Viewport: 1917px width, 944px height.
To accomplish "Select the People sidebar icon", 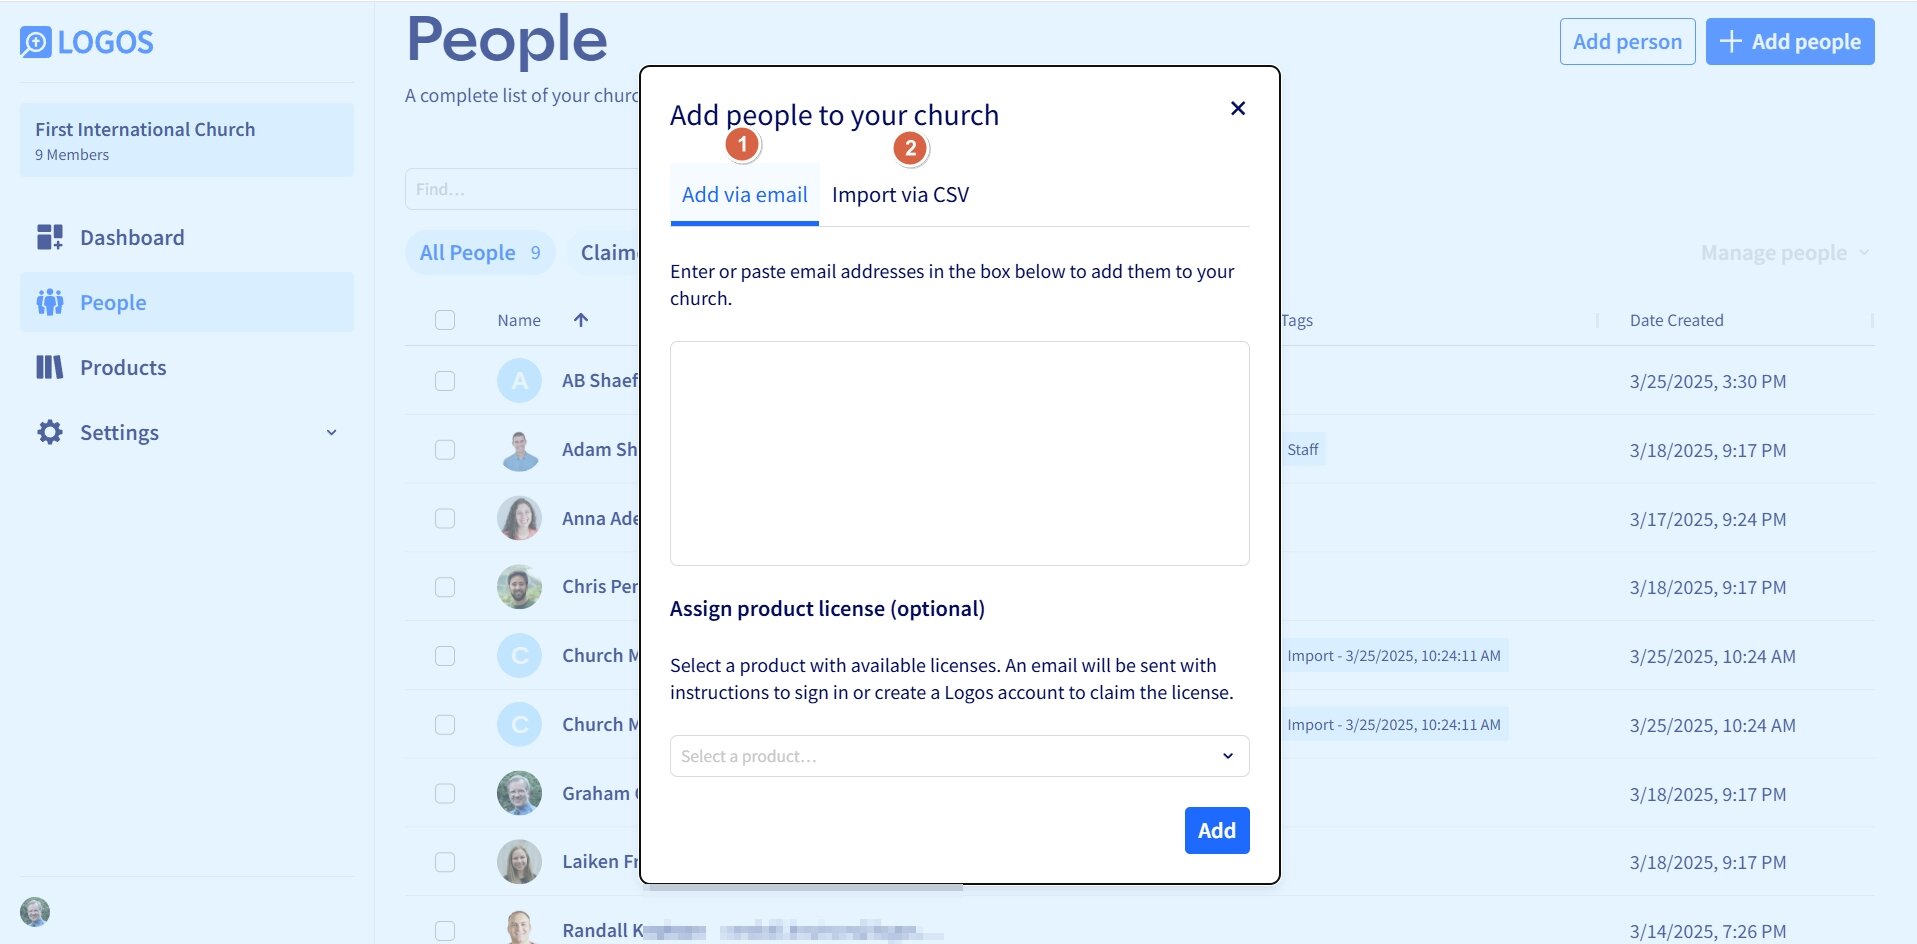I will (x=49, y=302).
